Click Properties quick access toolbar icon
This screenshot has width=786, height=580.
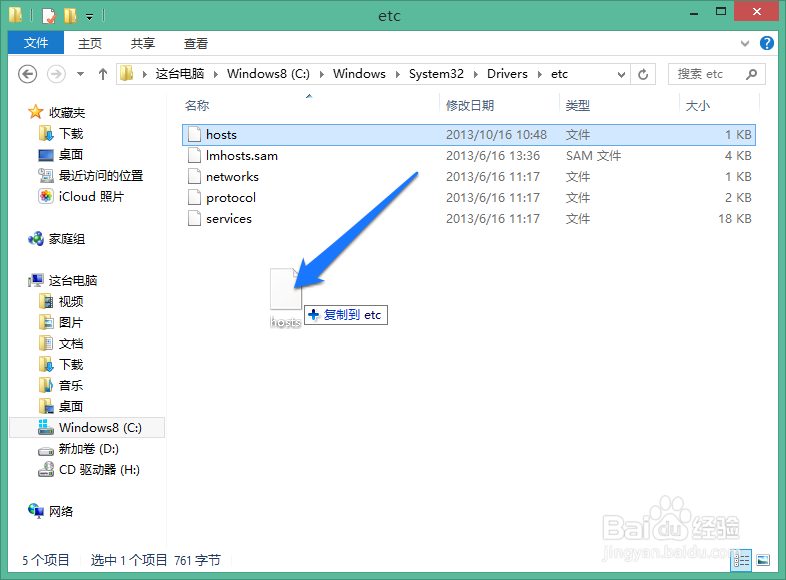click(49, 16)
